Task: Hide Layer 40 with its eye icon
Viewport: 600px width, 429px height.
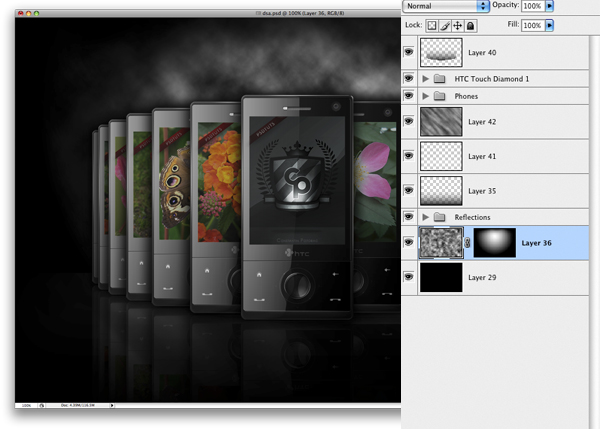Action: [409, 52]
